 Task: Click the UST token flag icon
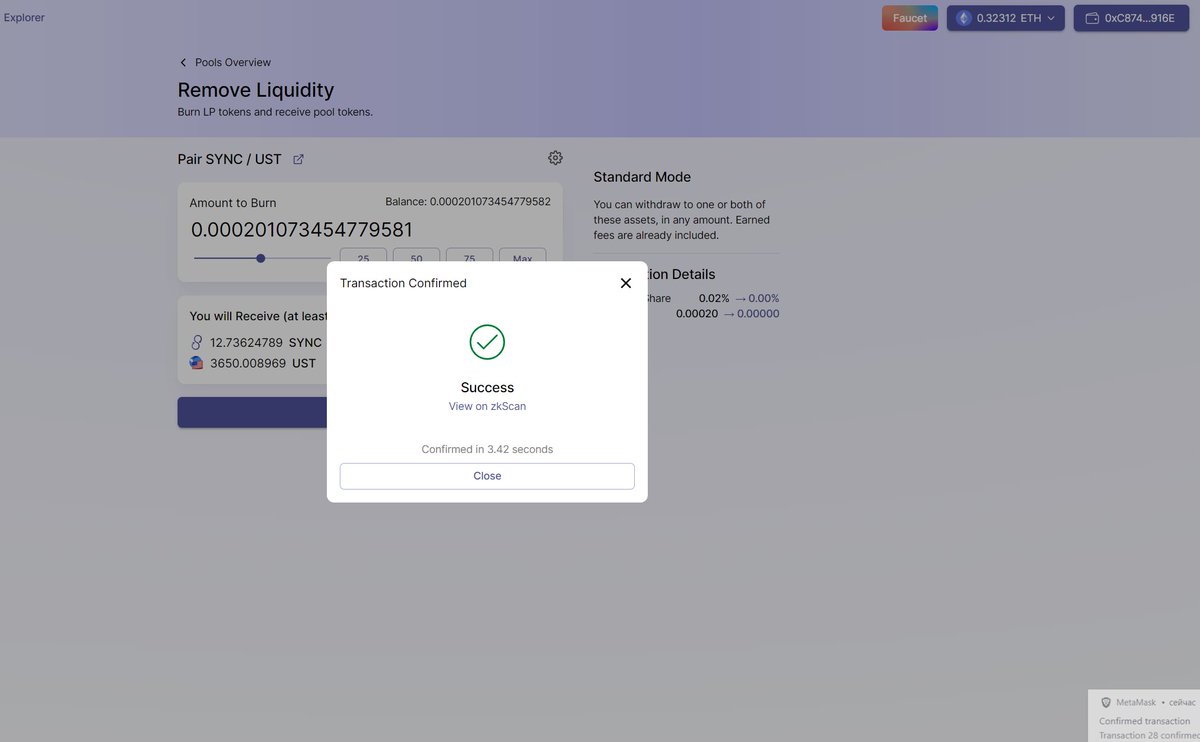[196, 363]
